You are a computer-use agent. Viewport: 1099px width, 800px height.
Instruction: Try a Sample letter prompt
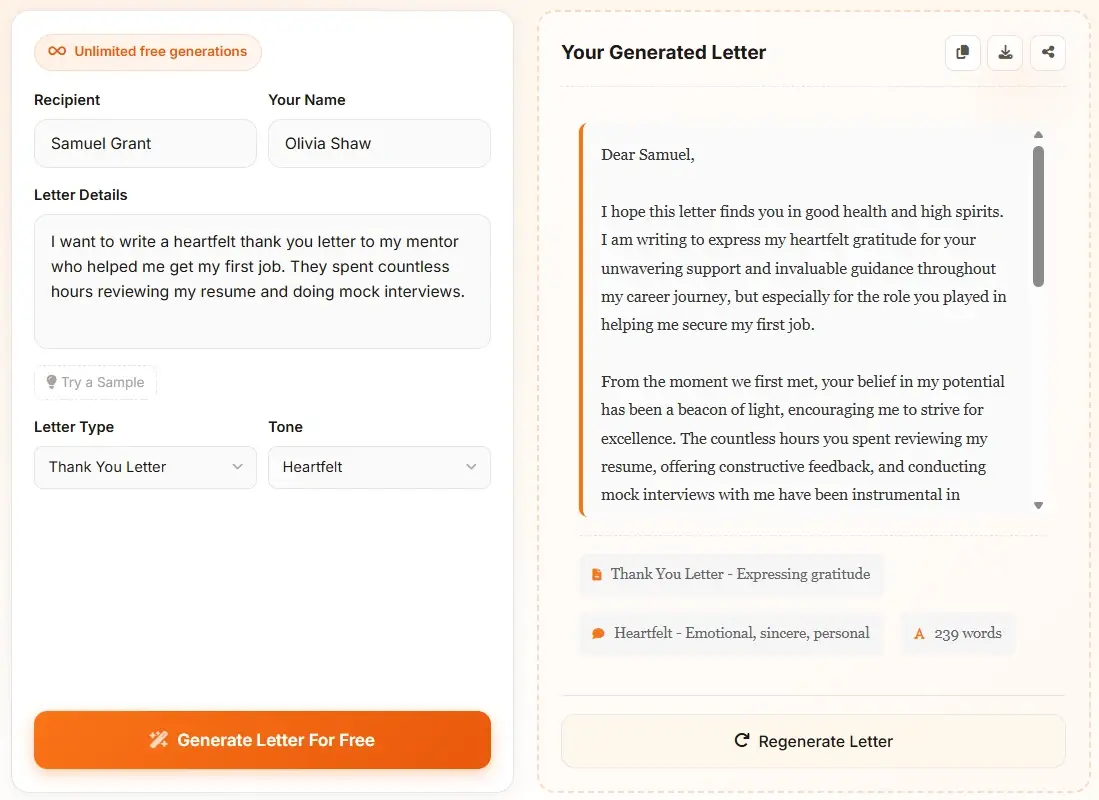tap(96, 382)
